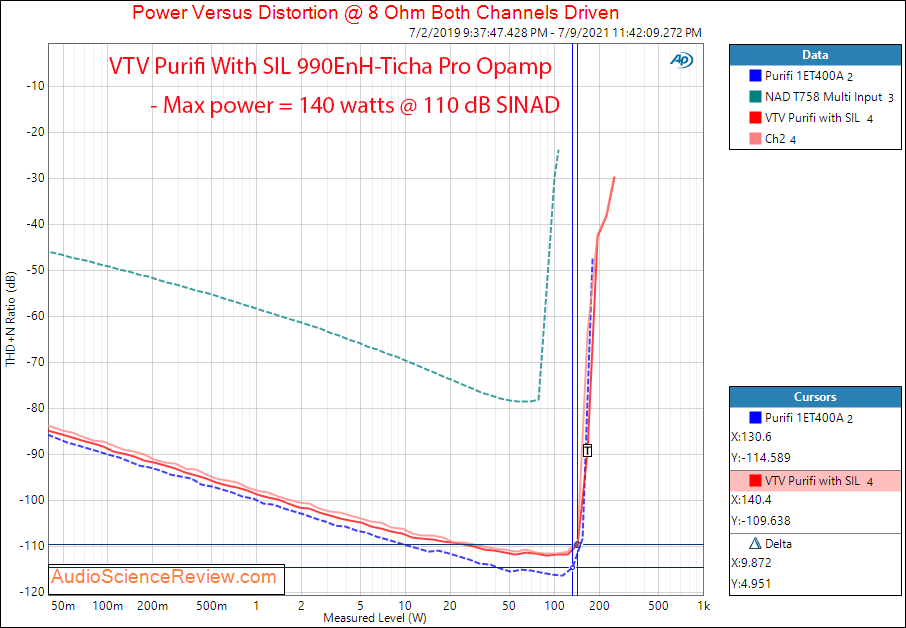Click the -120 tick on the Y axis
Image resolution: width=906 pixels, height=628 pixels.
click(32, 592)
